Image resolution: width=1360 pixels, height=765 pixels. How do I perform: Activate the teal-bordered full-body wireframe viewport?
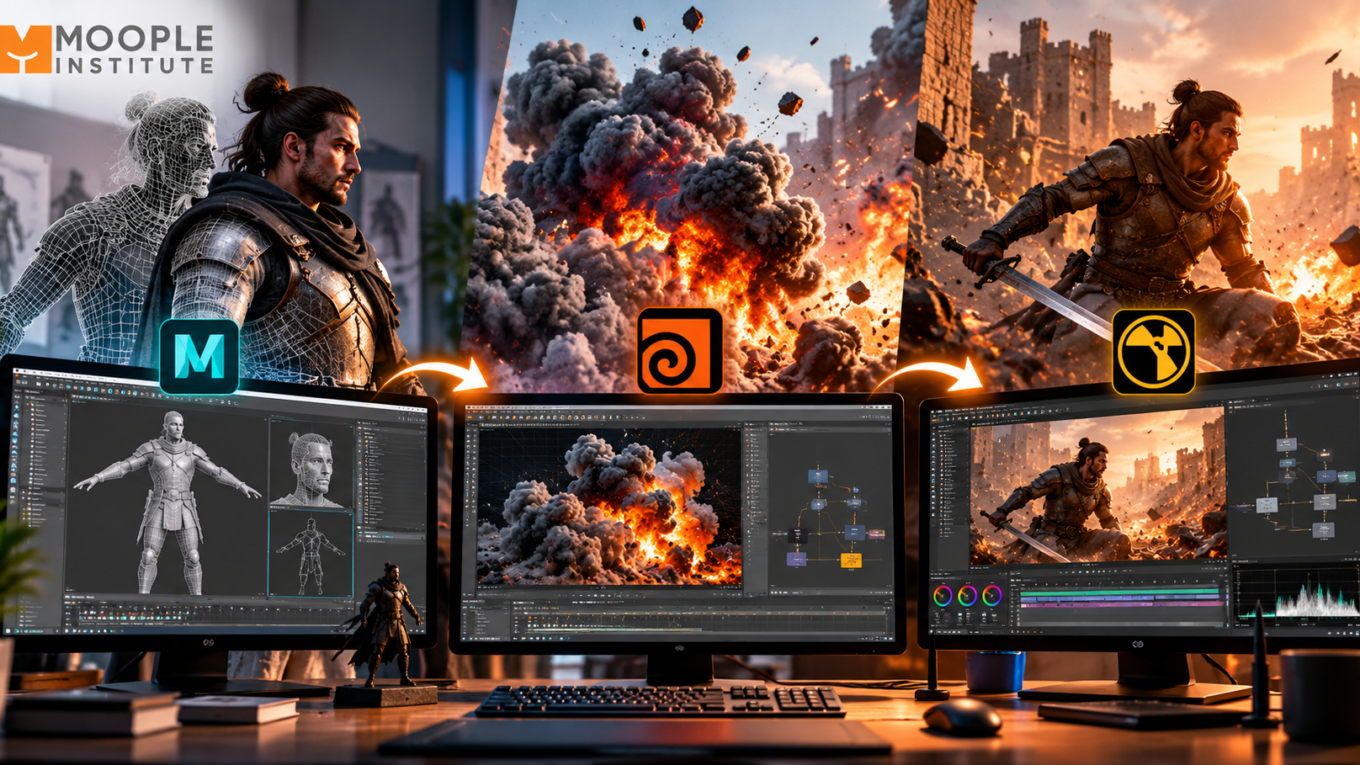(310, 553)
